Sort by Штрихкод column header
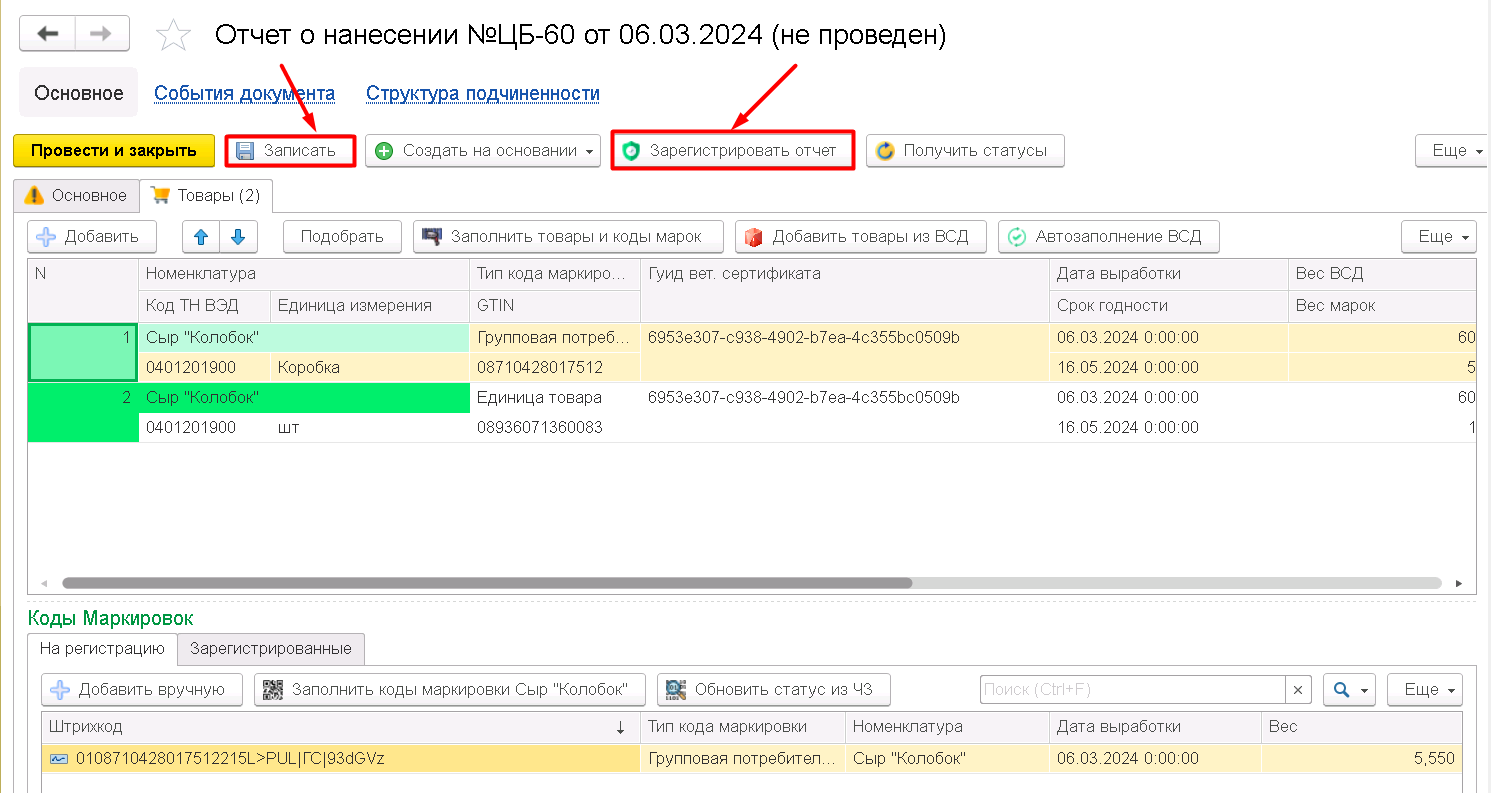This screenshot has height=793, width=1491. 340,727
